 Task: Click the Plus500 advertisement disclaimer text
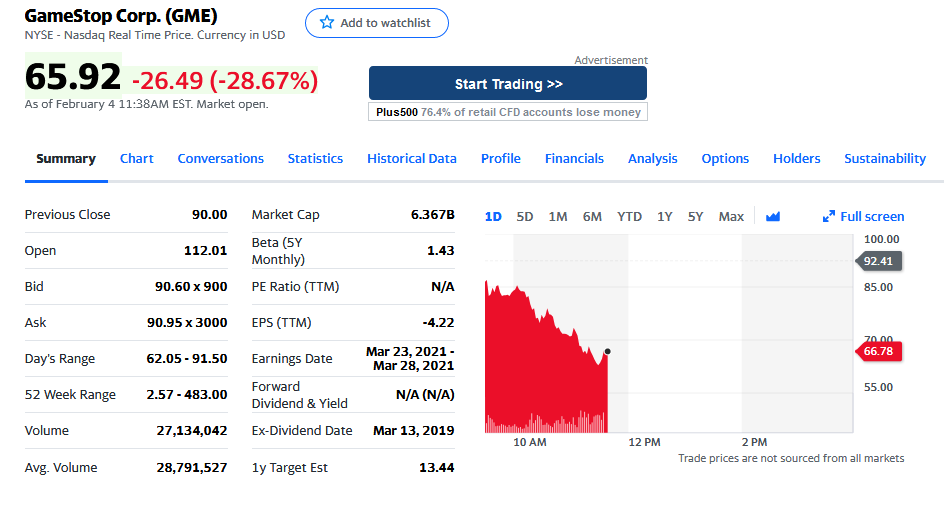pyautogui.click(x=508, y=112)
